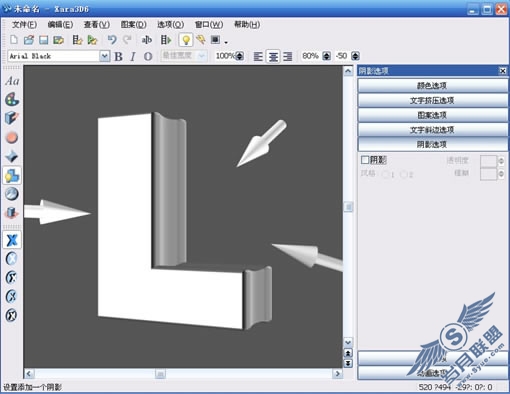The width and height of the screenshot is (510, 394).
Task: Open the 帮助(H) menu
Action: click(247, 24)
